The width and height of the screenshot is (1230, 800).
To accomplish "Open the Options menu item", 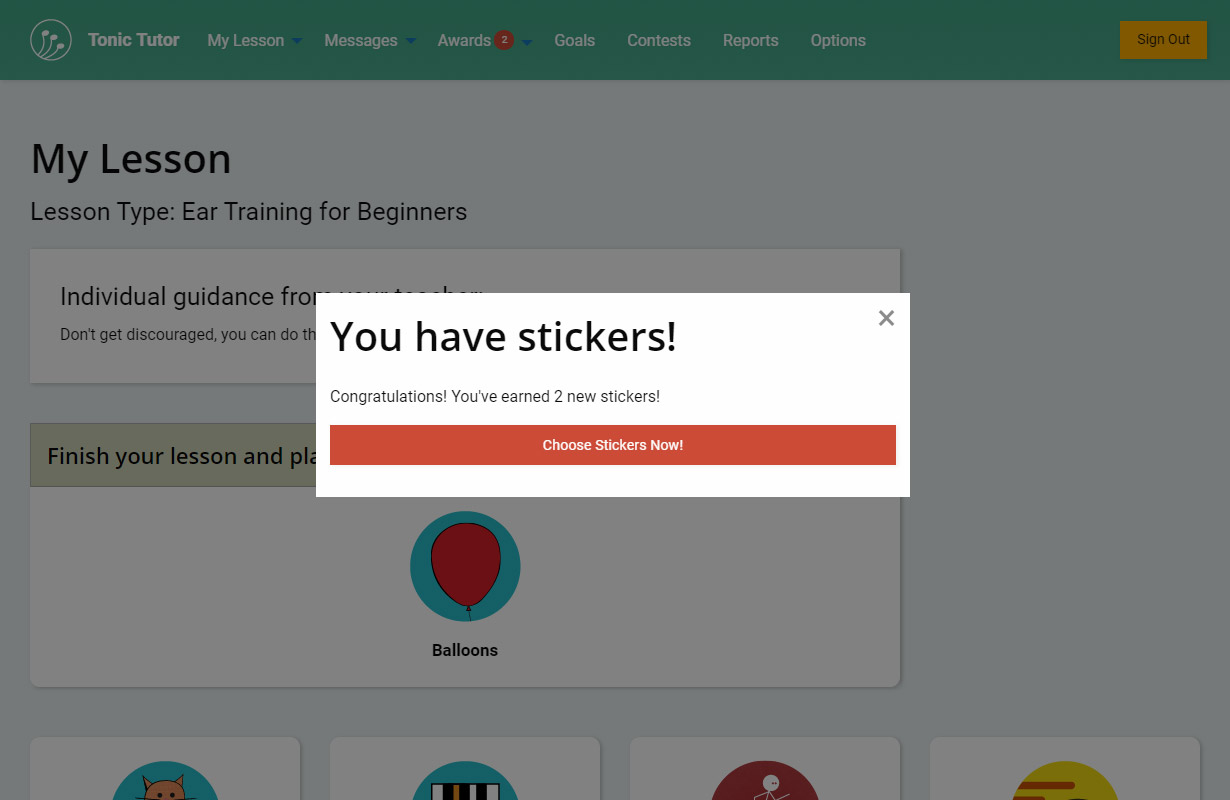I will coord(838,40).
